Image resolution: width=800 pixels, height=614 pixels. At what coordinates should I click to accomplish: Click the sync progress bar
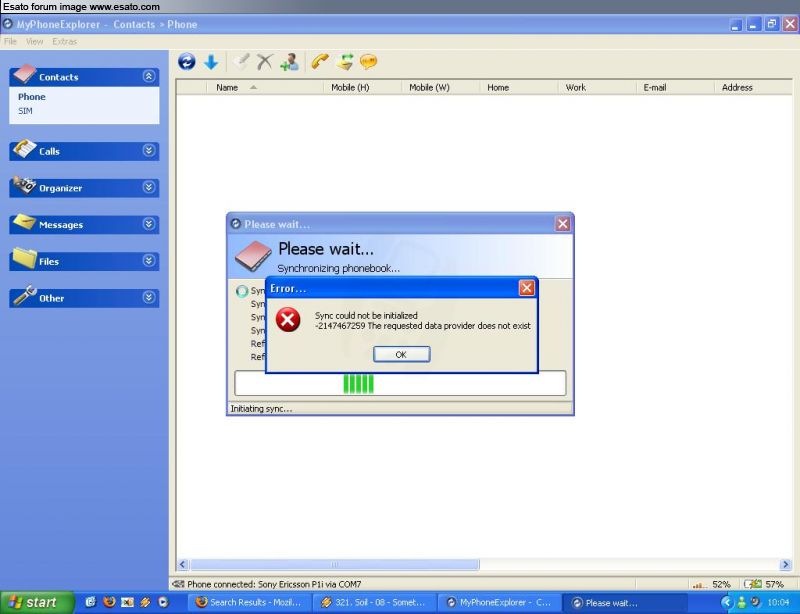tap(400, 383)
